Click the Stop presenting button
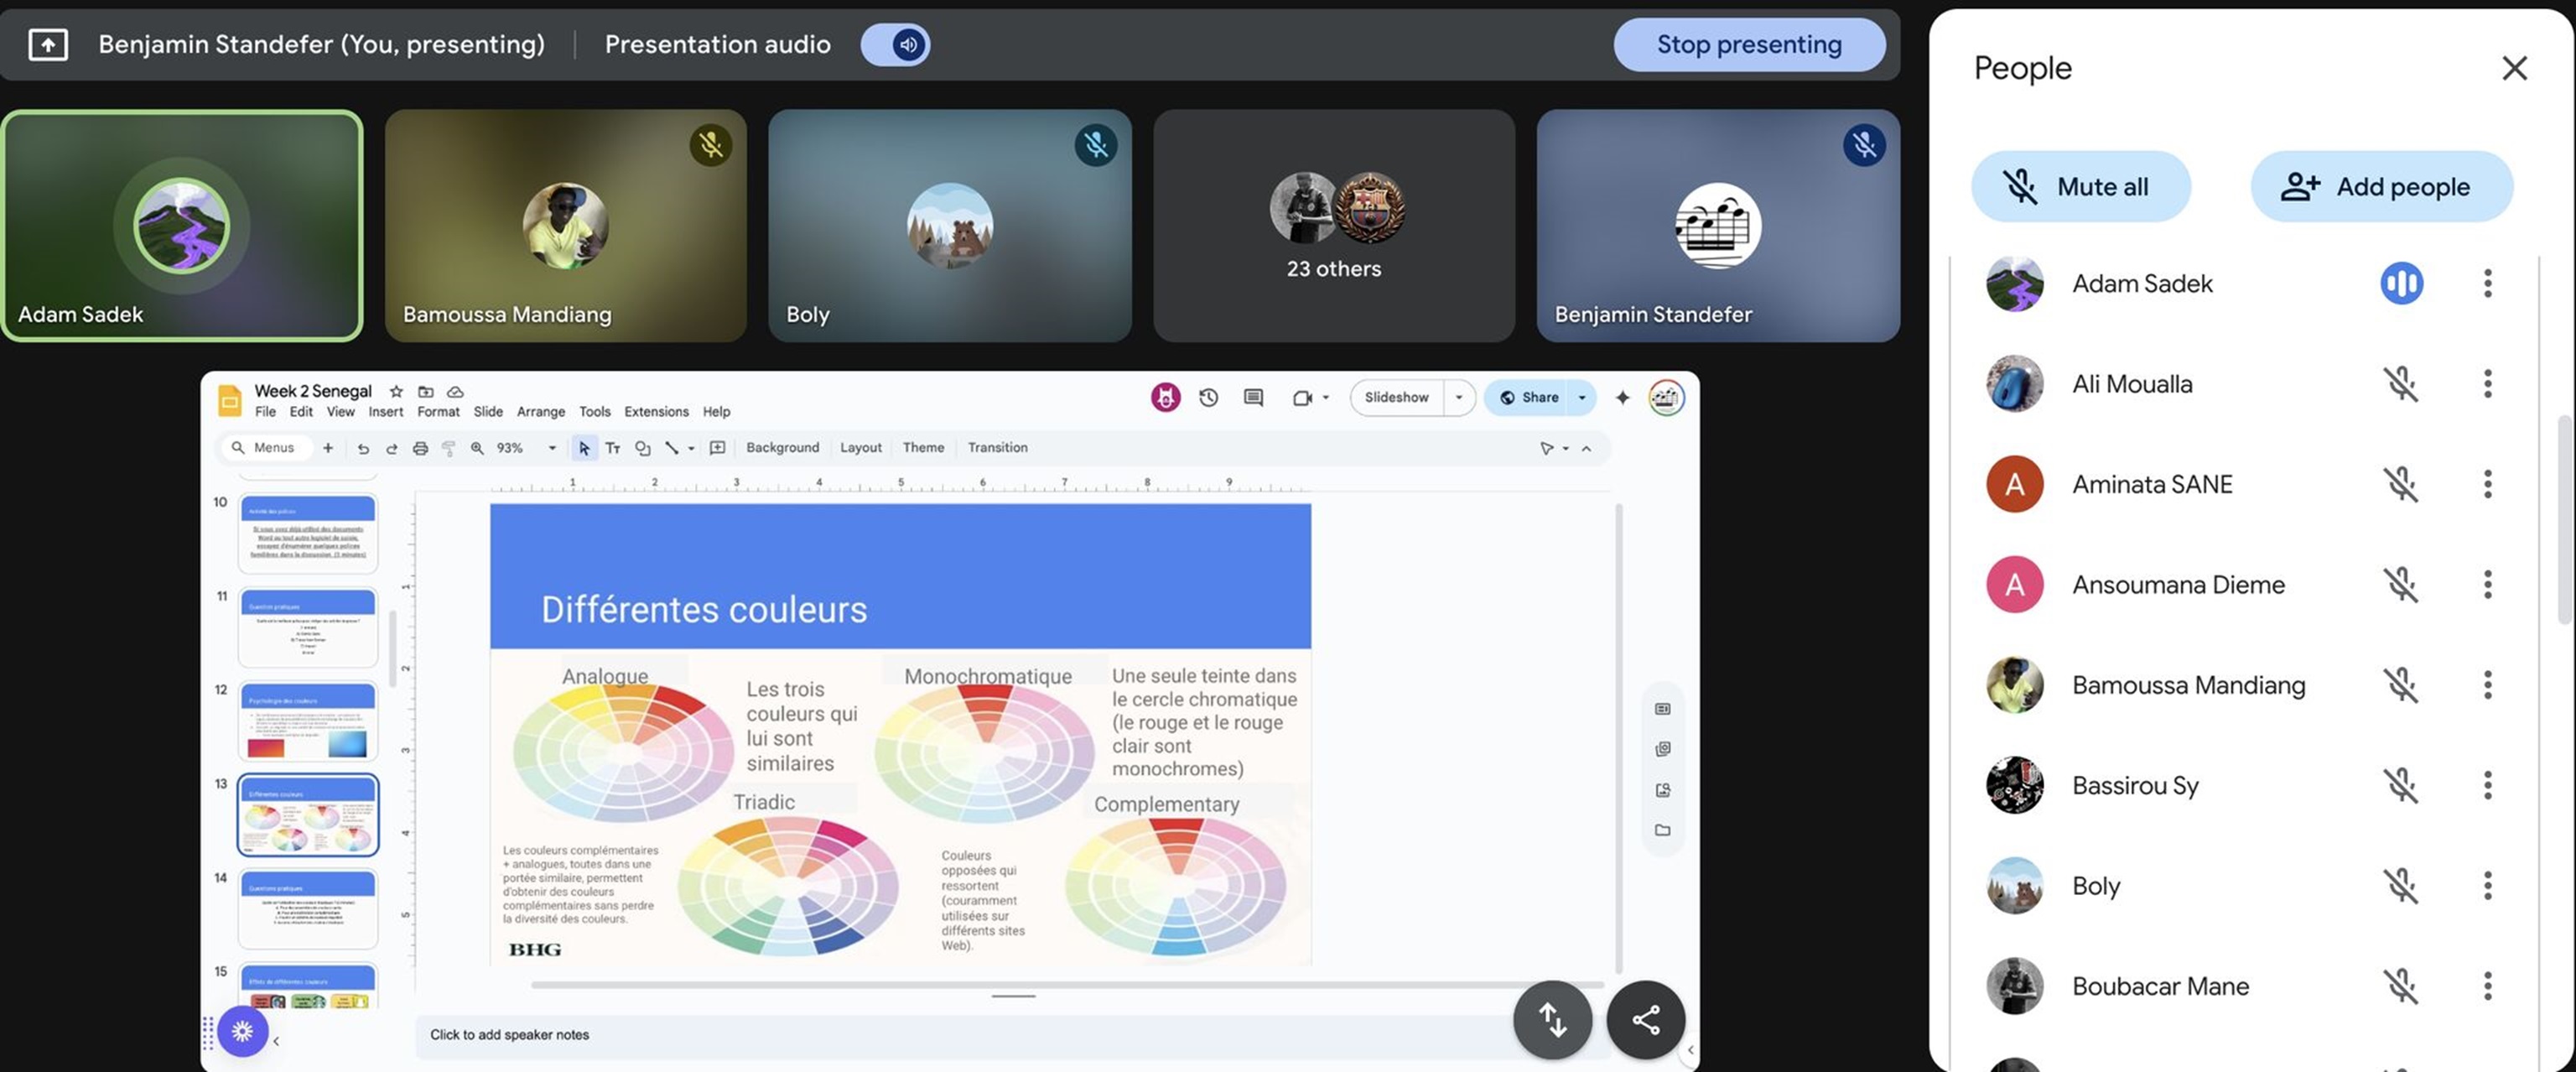This screenshot has height=1072, width=2576. pyautogui.click(x=1749, y=44)
